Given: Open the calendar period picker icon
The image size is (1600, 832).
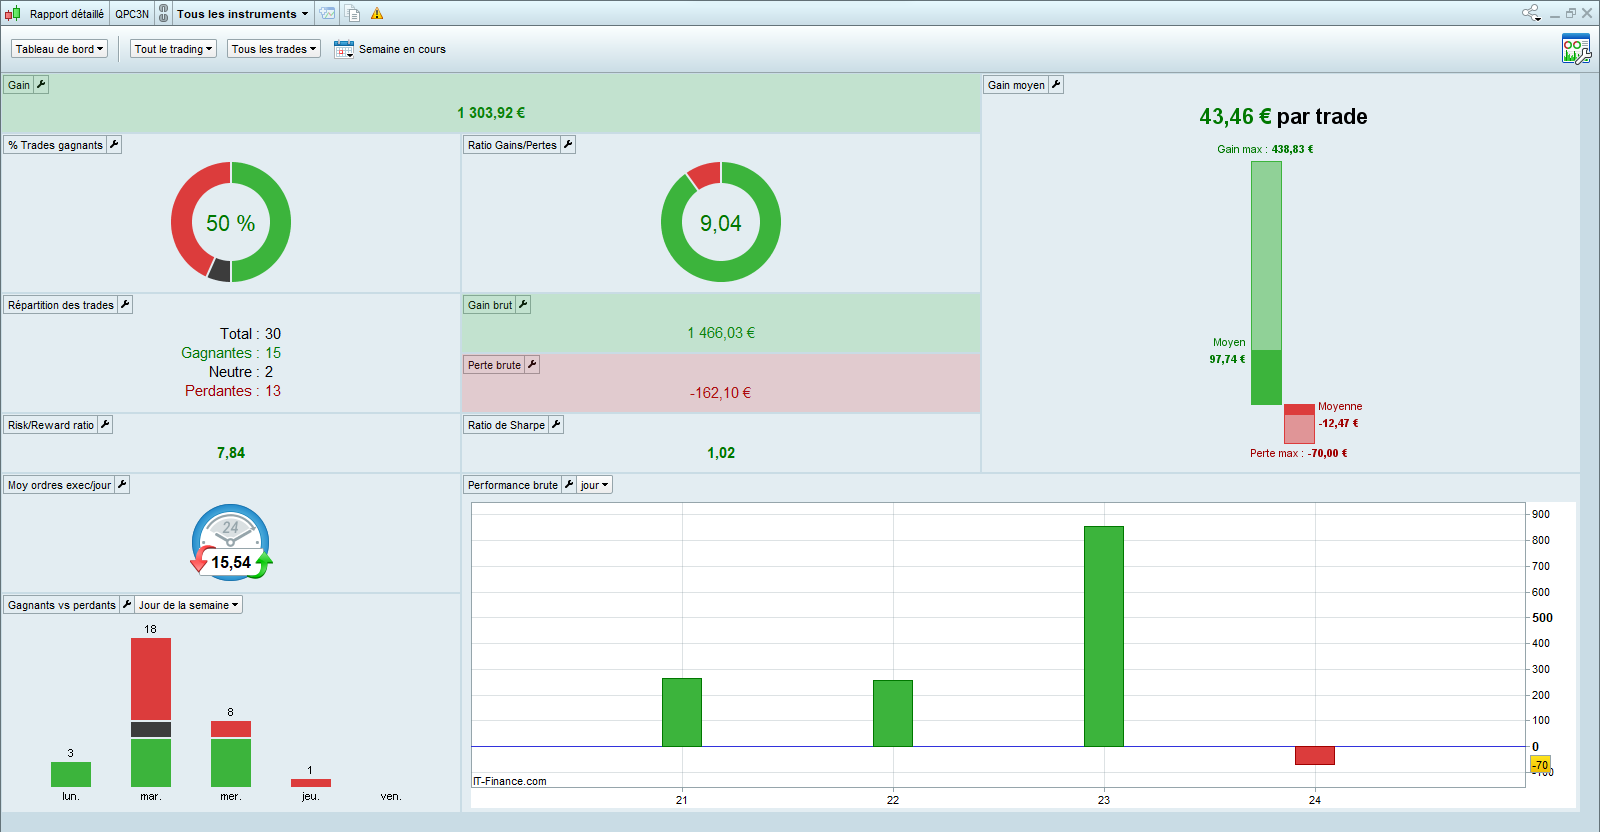Looking at the screenshot, I should pyautogui.click(x=344, y=49).
